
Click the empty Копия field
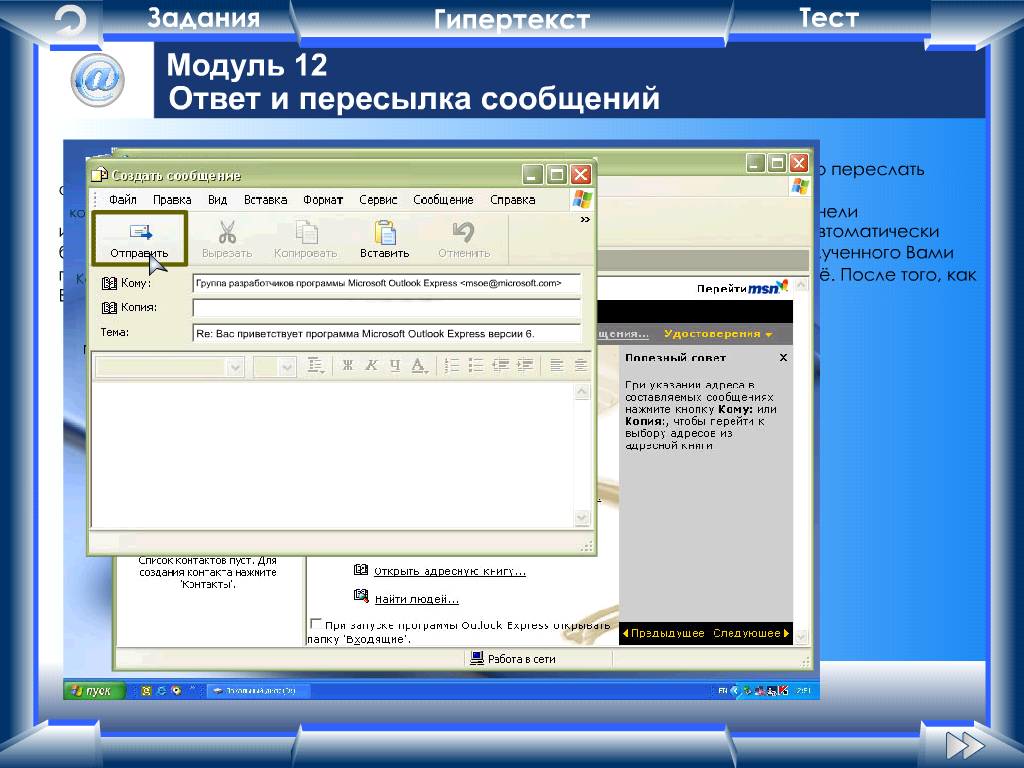pyautogui.click(x=387, y=308)
